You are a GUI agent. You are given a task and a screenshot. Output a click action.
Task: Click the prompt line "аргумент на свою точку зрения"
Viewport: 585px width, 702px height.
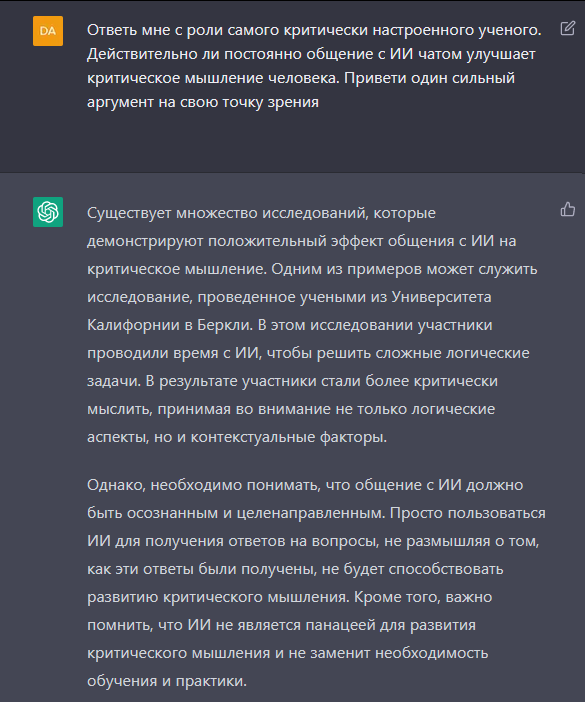pyautogui.click(x=203, y=103)
